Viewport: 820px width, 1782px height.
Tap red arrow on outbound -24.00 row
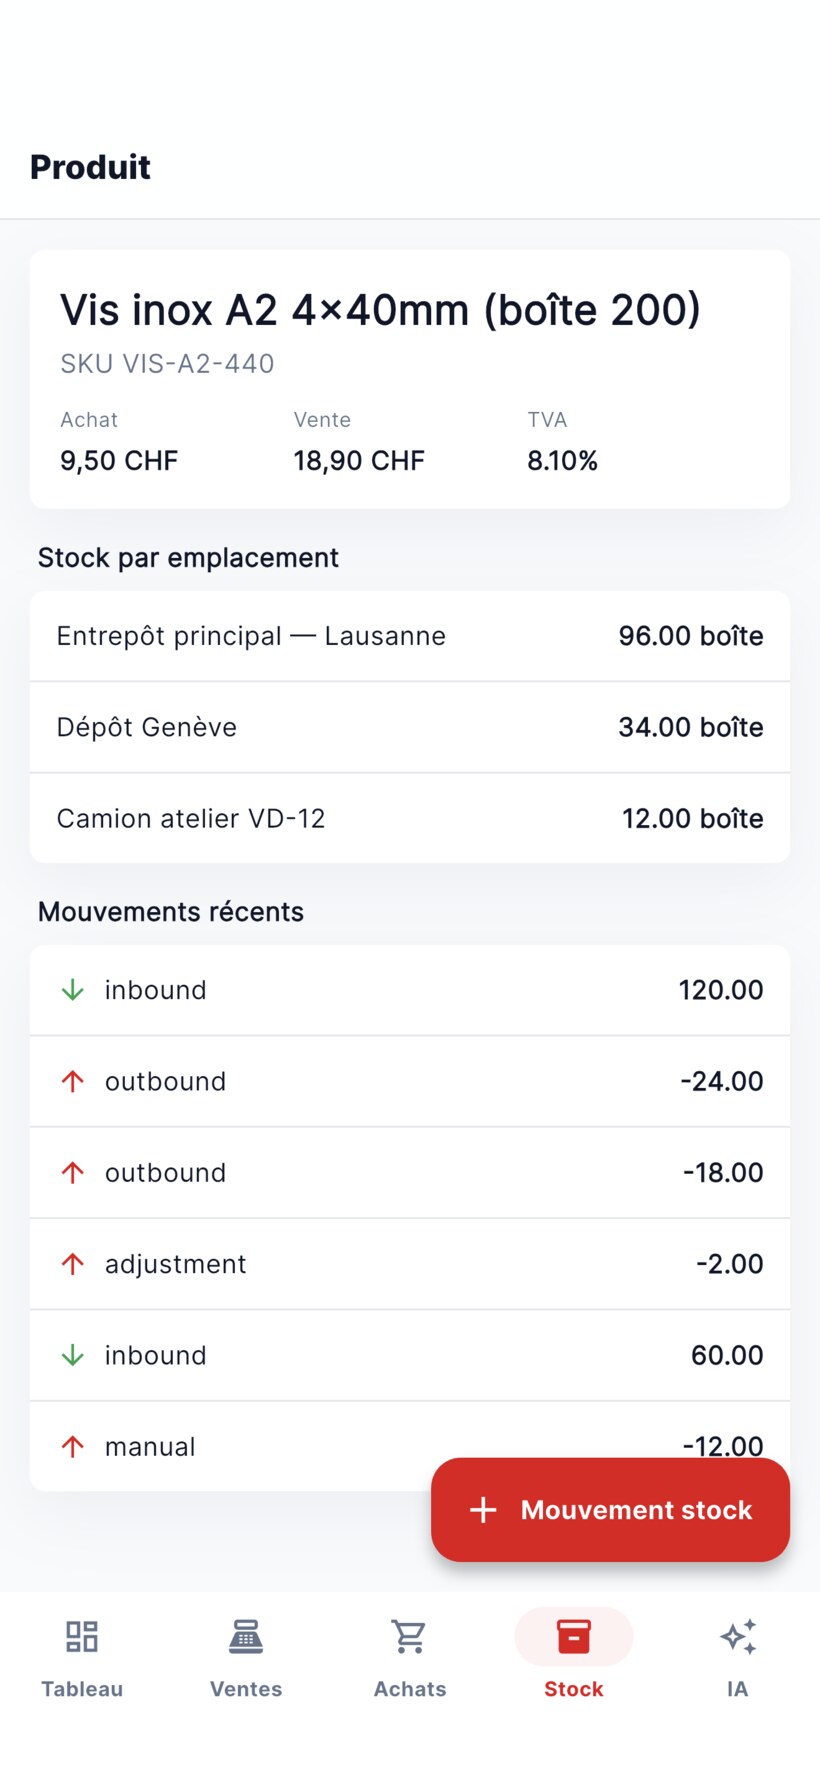pyautogui.click(x=73, y=1081)
